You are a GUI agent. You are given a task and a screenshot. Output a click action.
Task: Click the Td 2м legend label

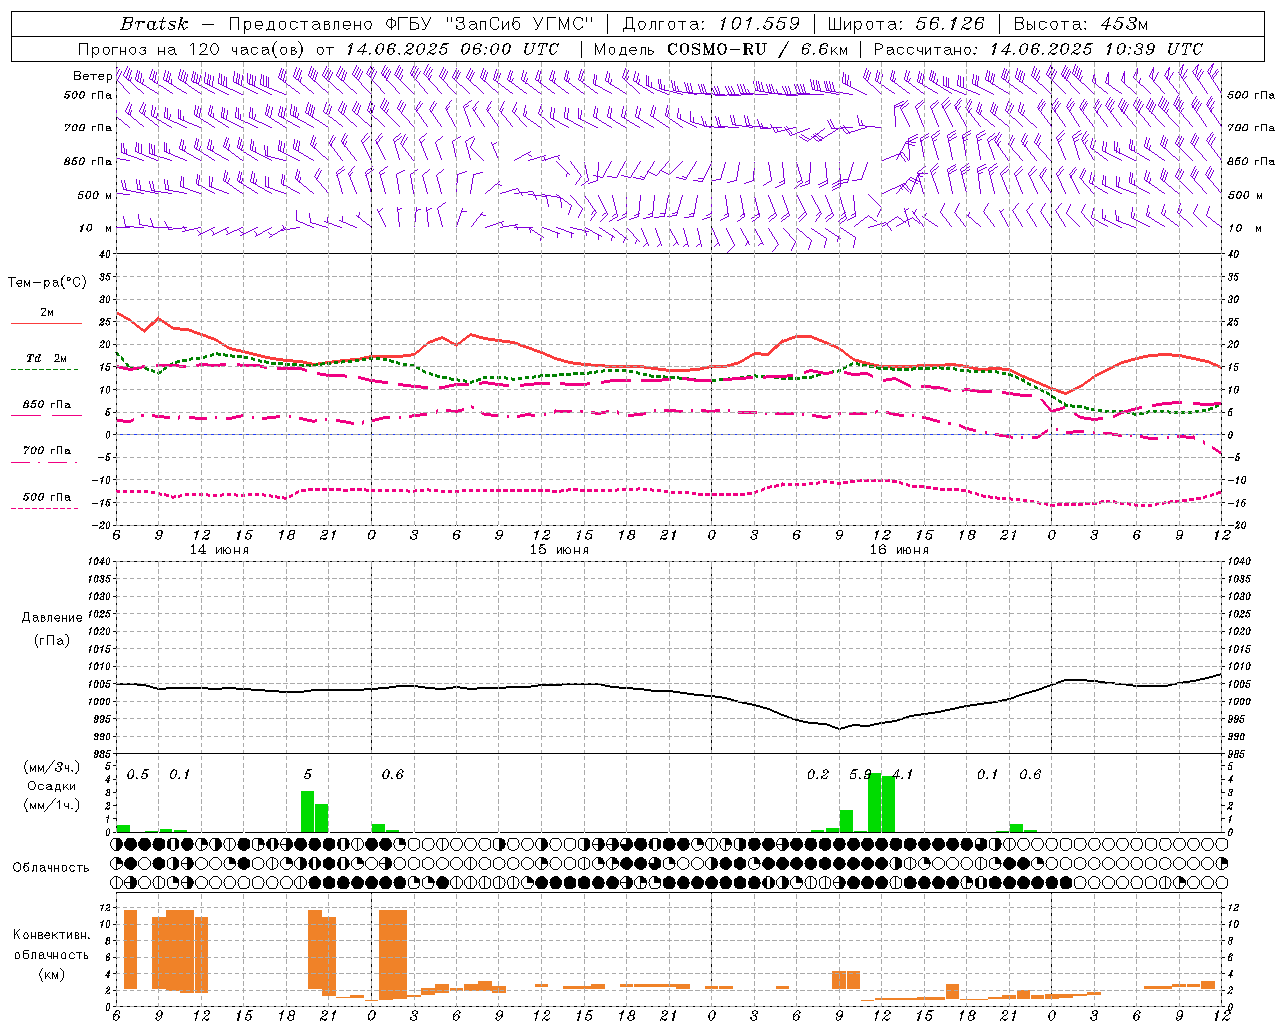tap(47, 358)
